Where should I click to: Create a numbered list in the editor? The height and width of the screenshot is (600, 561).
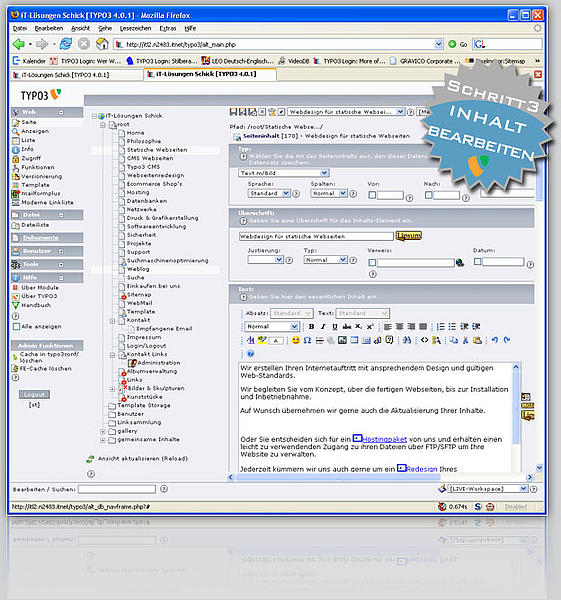[440, 326]
